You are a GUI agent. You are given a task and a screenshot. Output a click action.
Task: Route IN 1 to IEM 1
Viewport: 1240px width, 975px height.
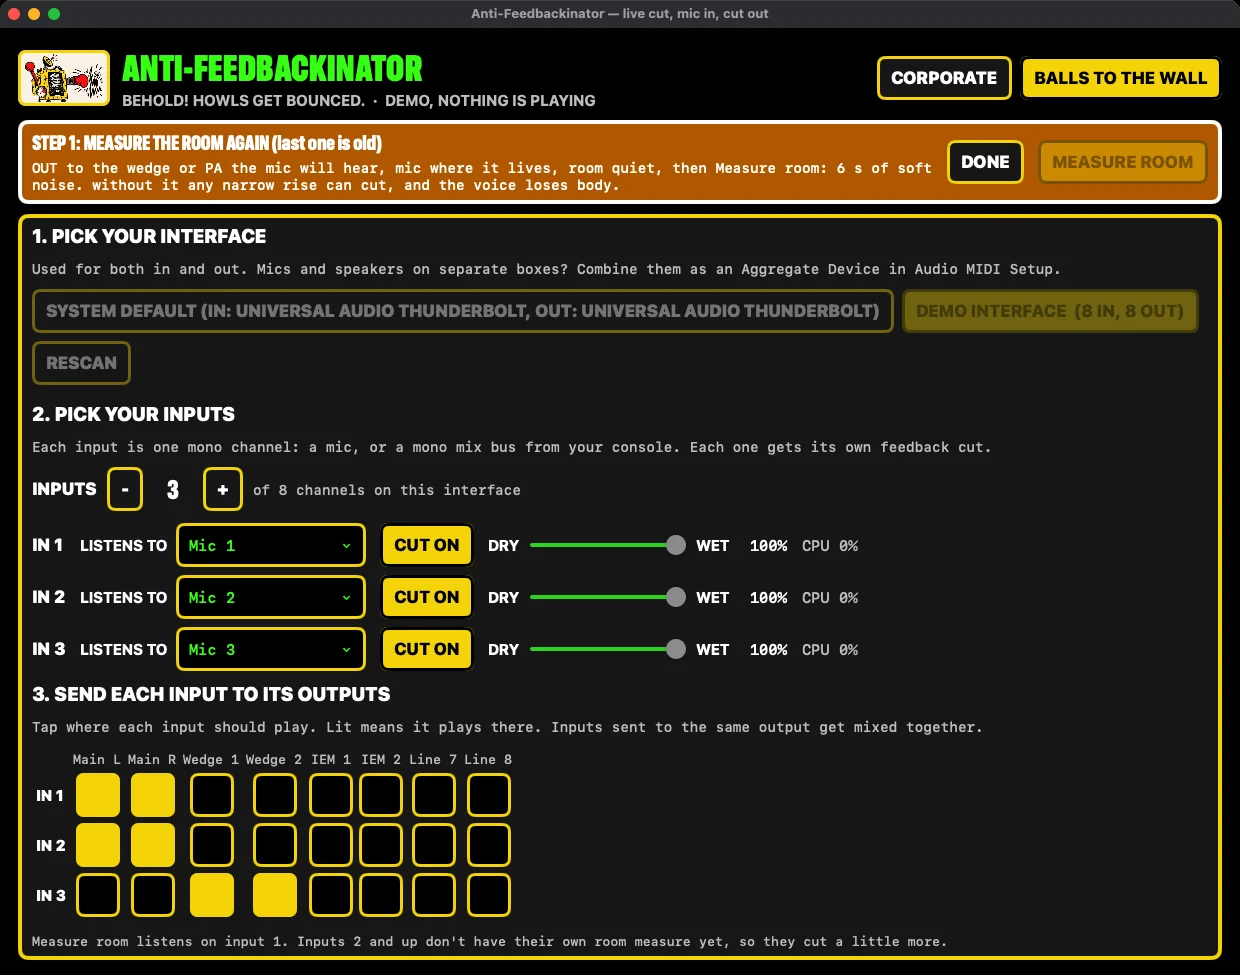tap(331, 795)
